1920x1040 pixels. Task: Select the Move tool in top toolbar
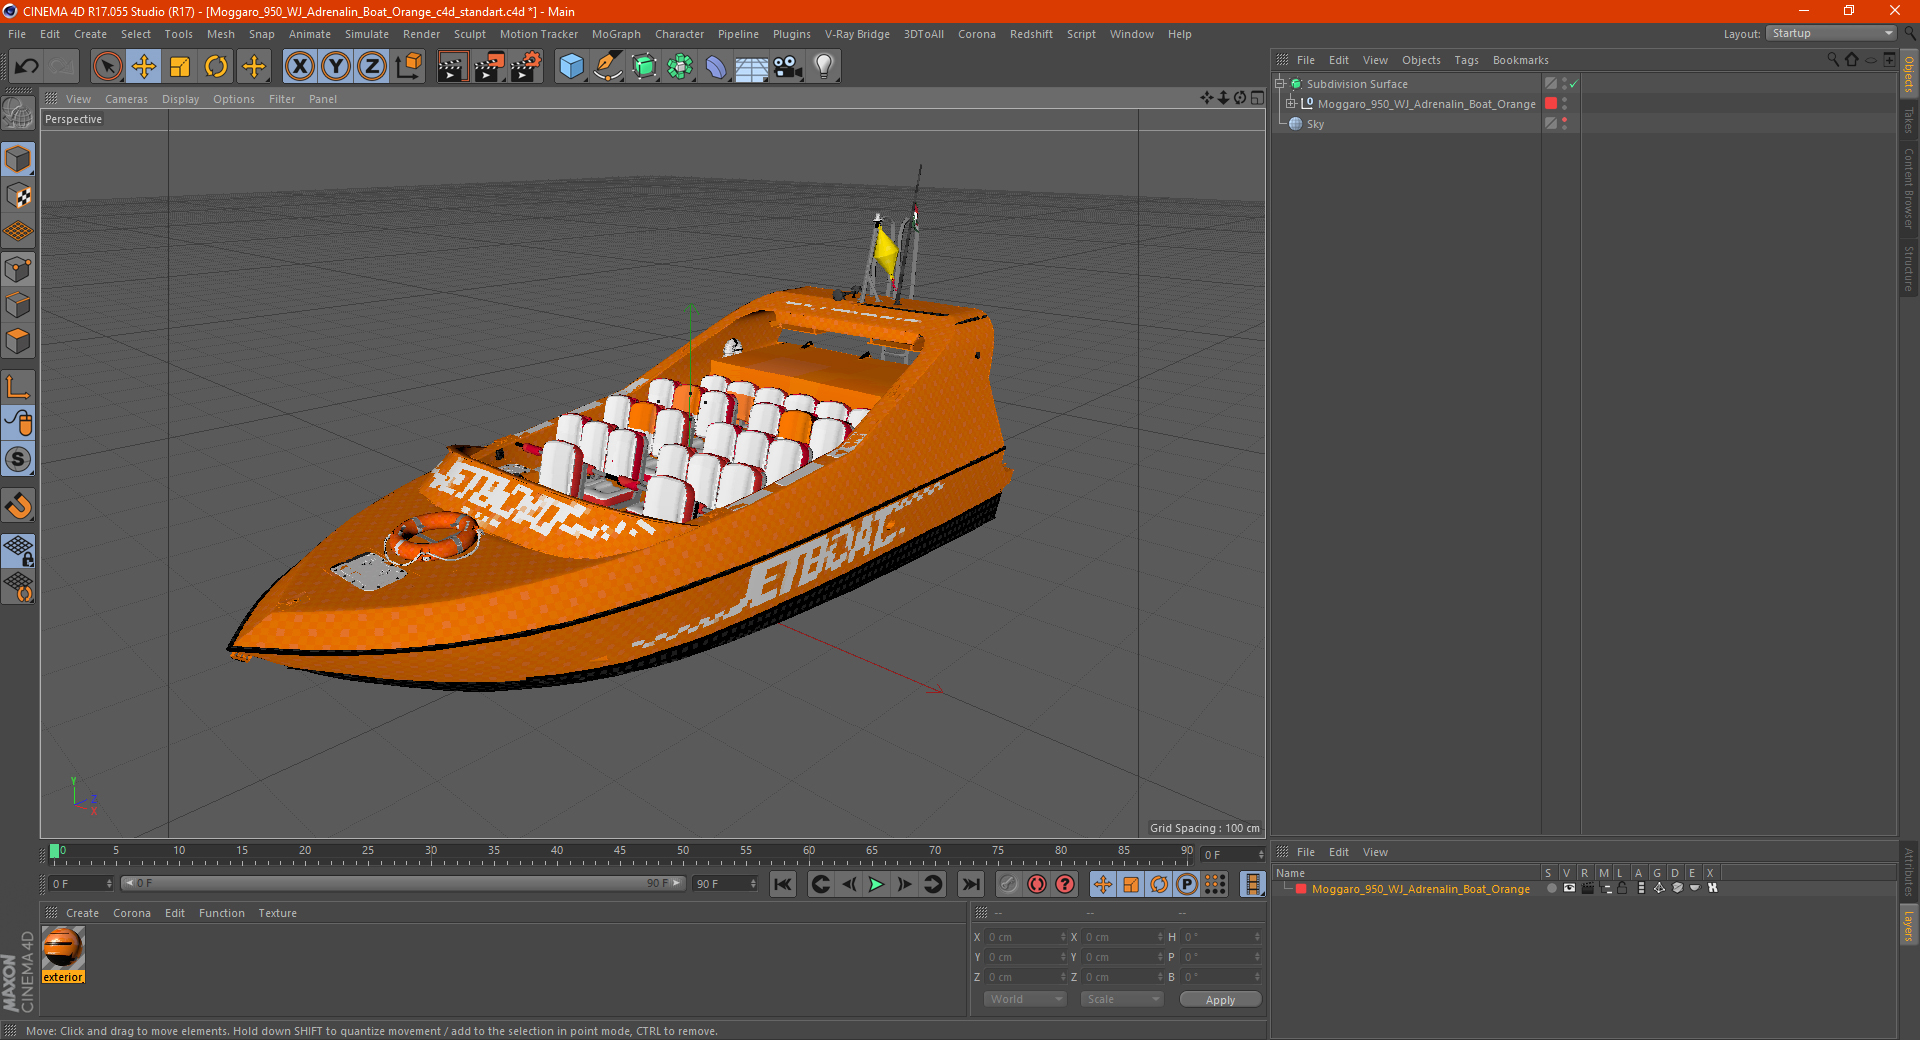click(144, 67)
